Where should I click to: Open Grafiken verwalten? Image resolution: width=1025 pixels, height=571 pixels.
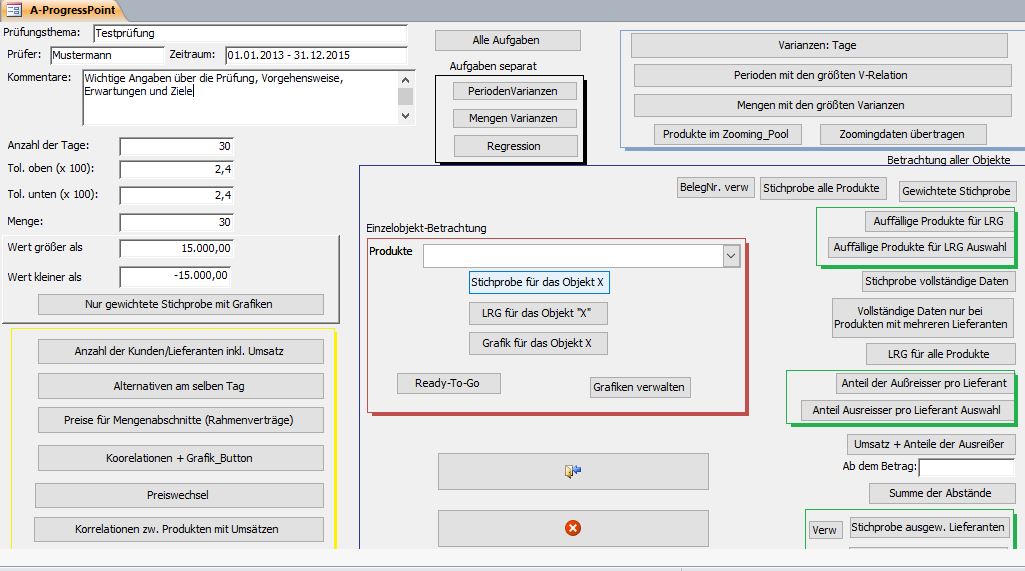point(640,387)
